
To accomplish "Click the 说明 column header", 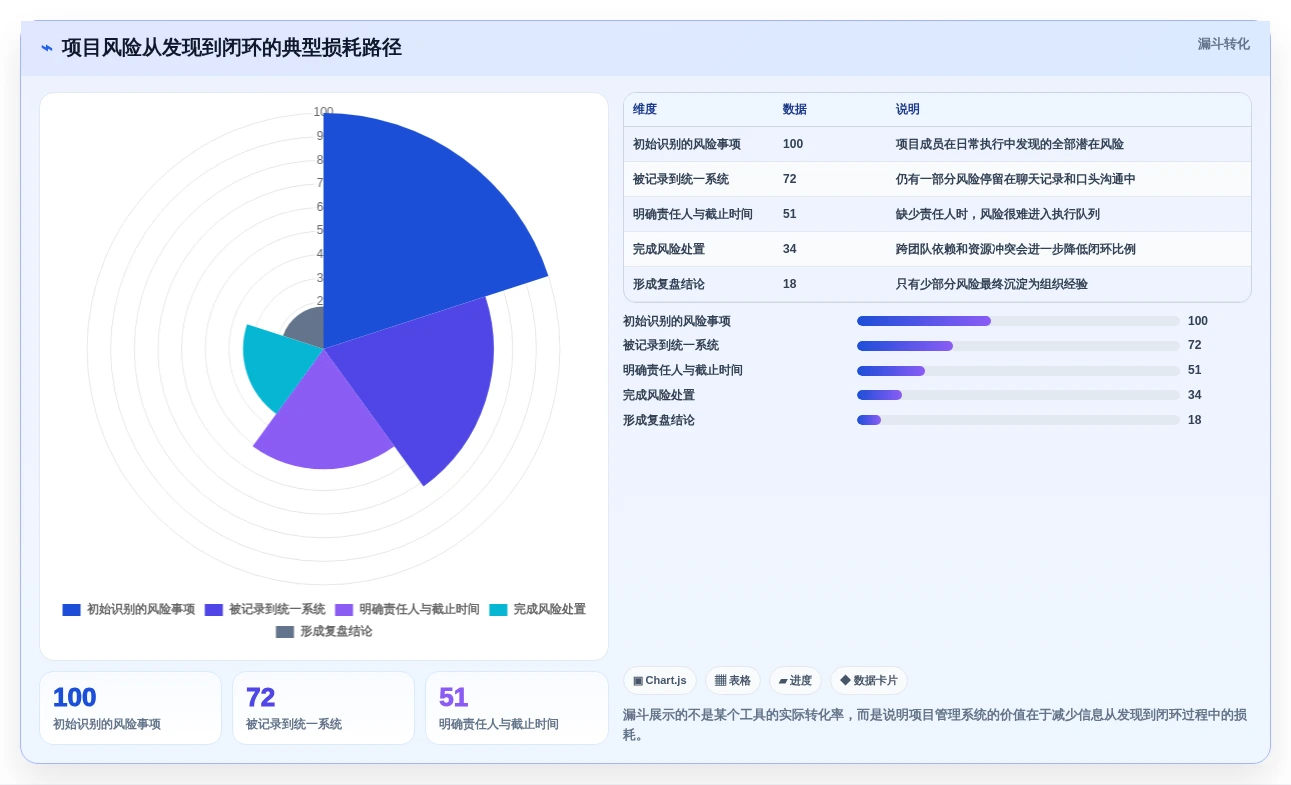I will (x=908, y=109).
